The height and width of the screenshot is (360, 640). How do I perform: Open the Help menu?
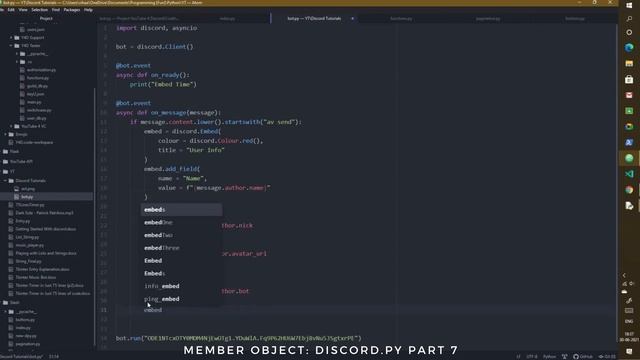(x=88, y=10)
